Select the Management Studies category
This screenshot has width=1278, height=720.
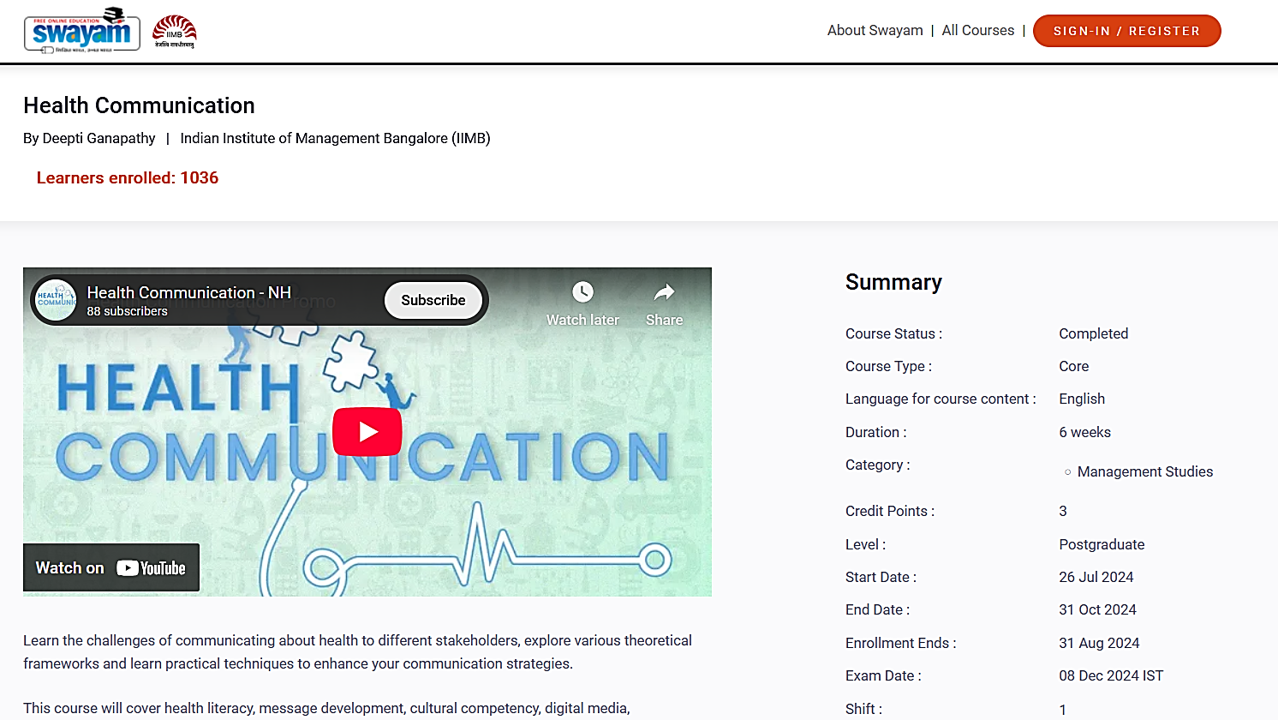(x=1144, y=472)
